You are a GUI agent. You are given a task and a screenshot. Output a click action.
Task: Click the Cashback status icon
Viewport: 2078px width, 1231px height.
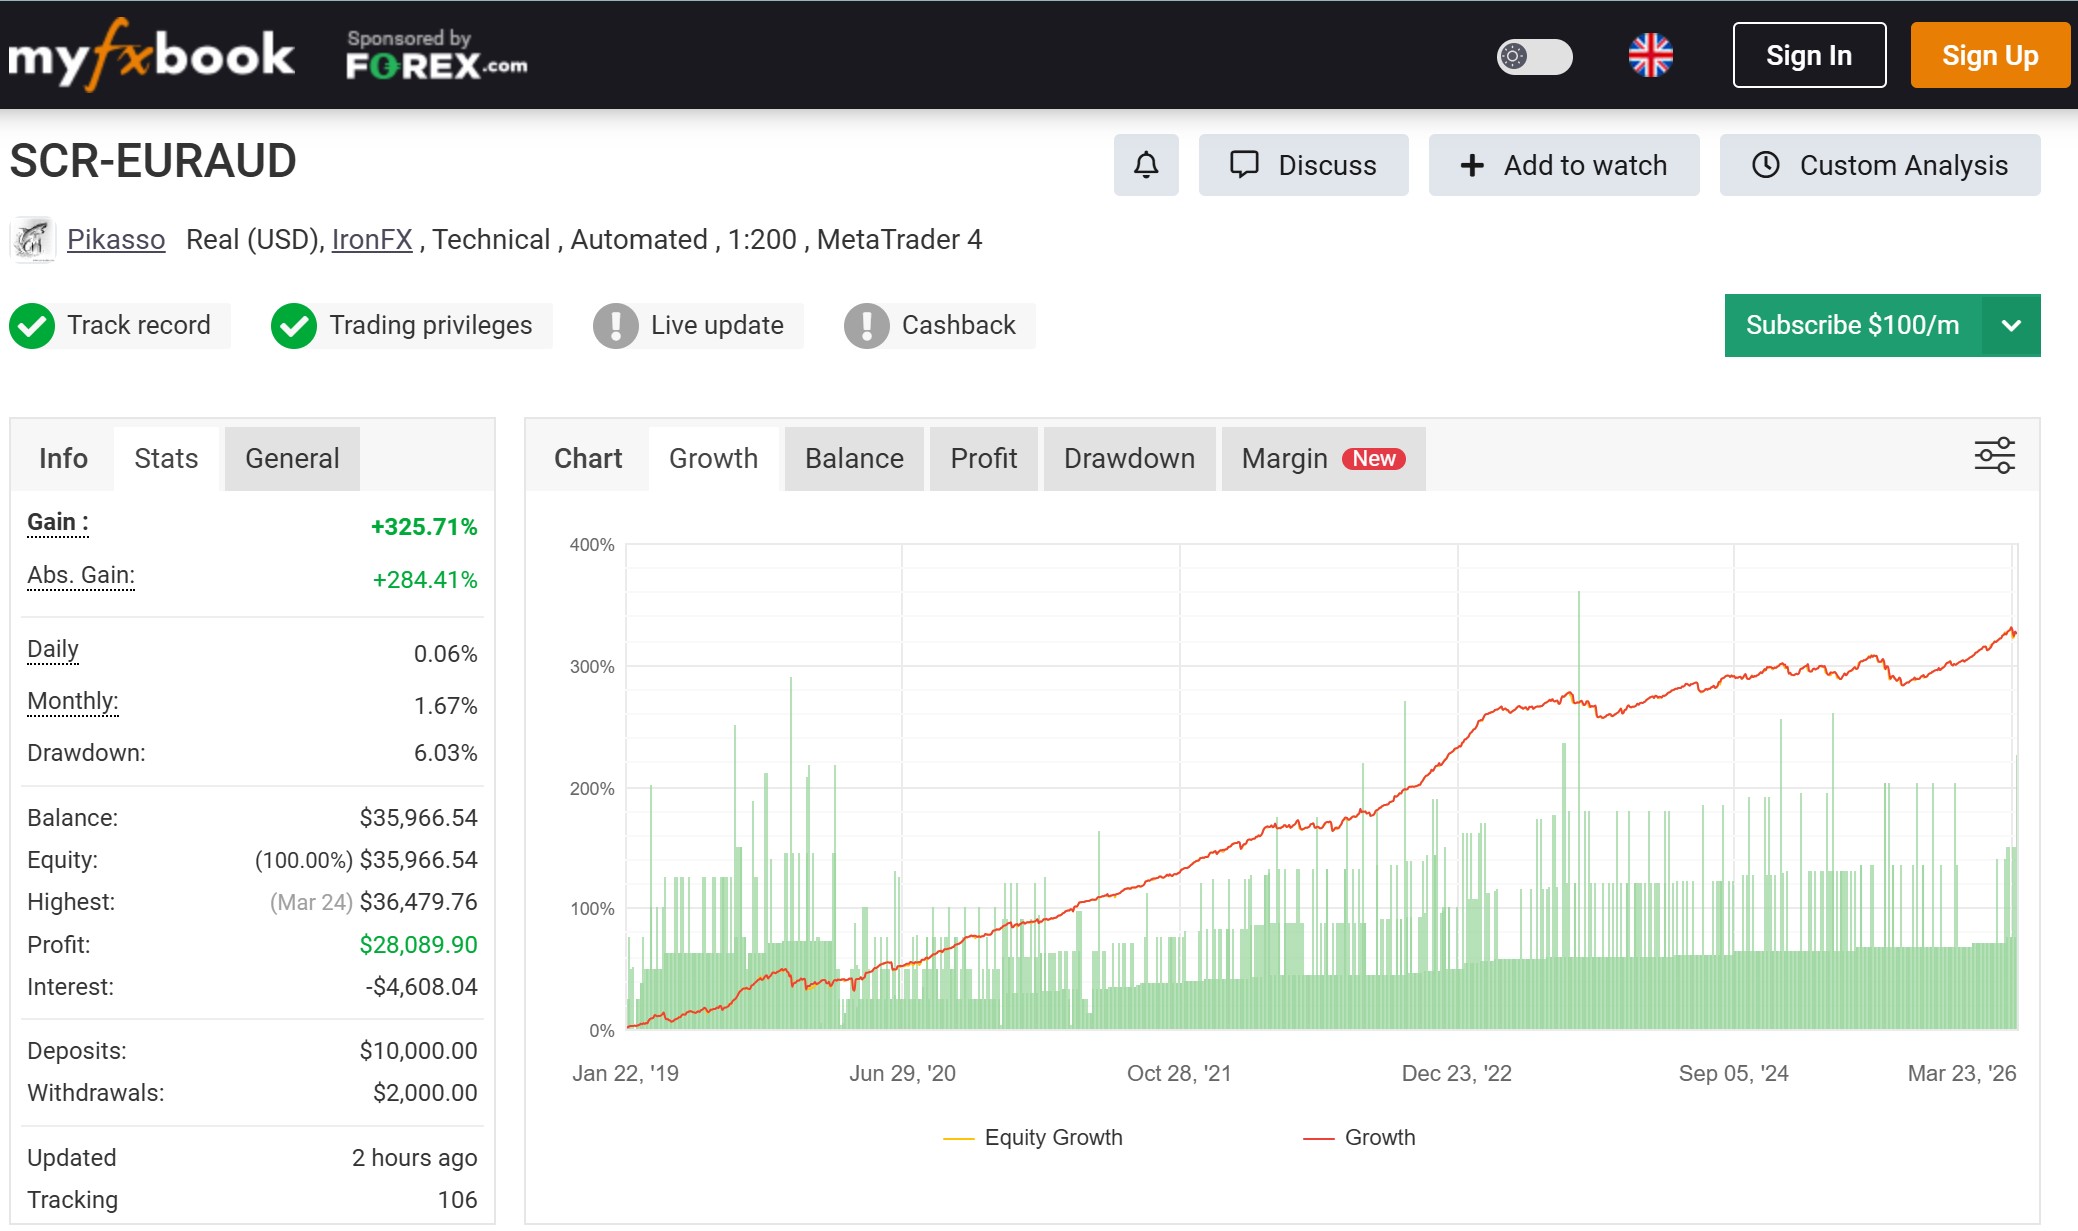(868, 325)
